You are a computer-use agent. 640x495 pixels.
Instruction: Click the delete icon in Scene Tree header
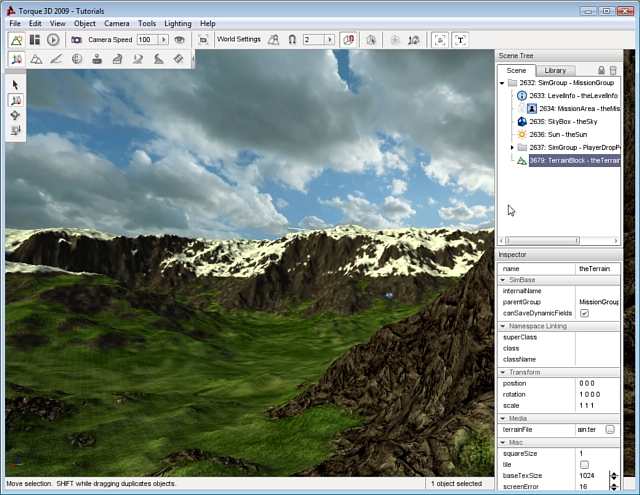[614, 70]
